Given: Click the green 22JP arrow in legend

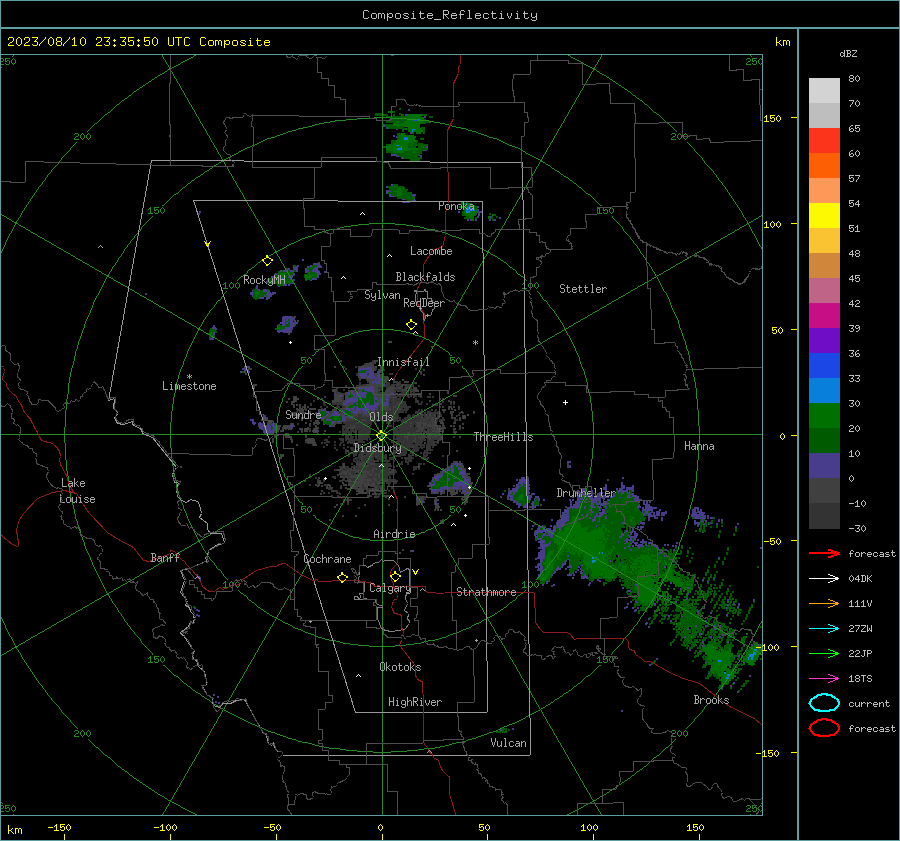Looking at the screenshot, I should [824, 653].
